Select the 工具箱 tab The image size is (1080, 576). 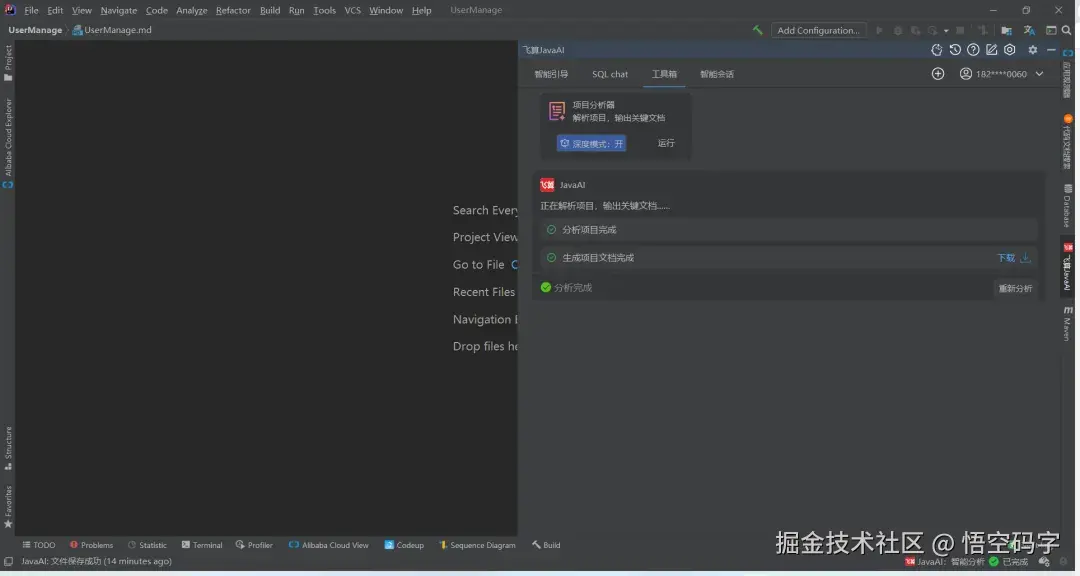point(664,74)
